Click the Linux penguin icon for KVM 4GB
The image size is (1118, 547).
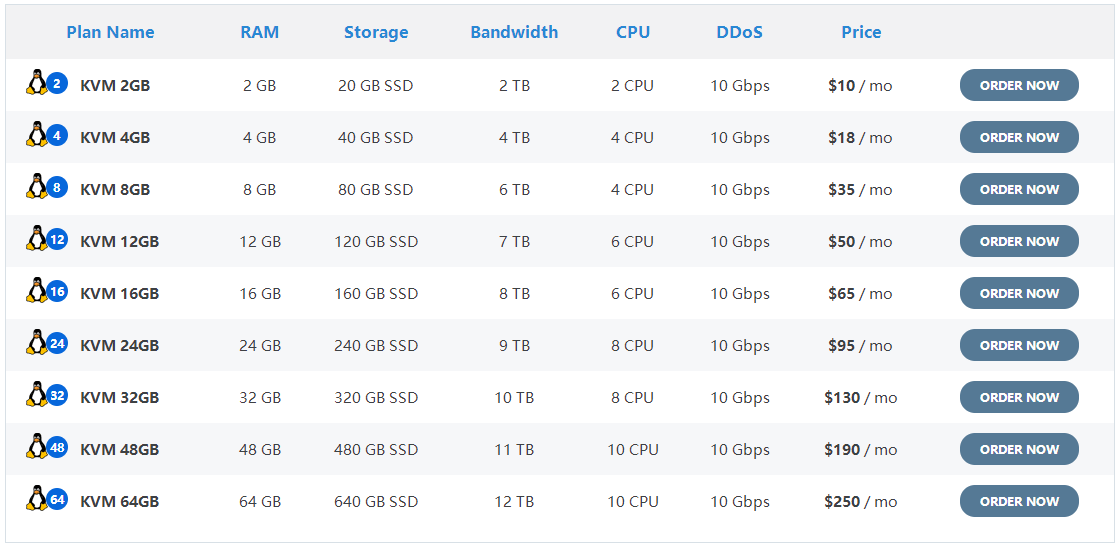point(38,135)
